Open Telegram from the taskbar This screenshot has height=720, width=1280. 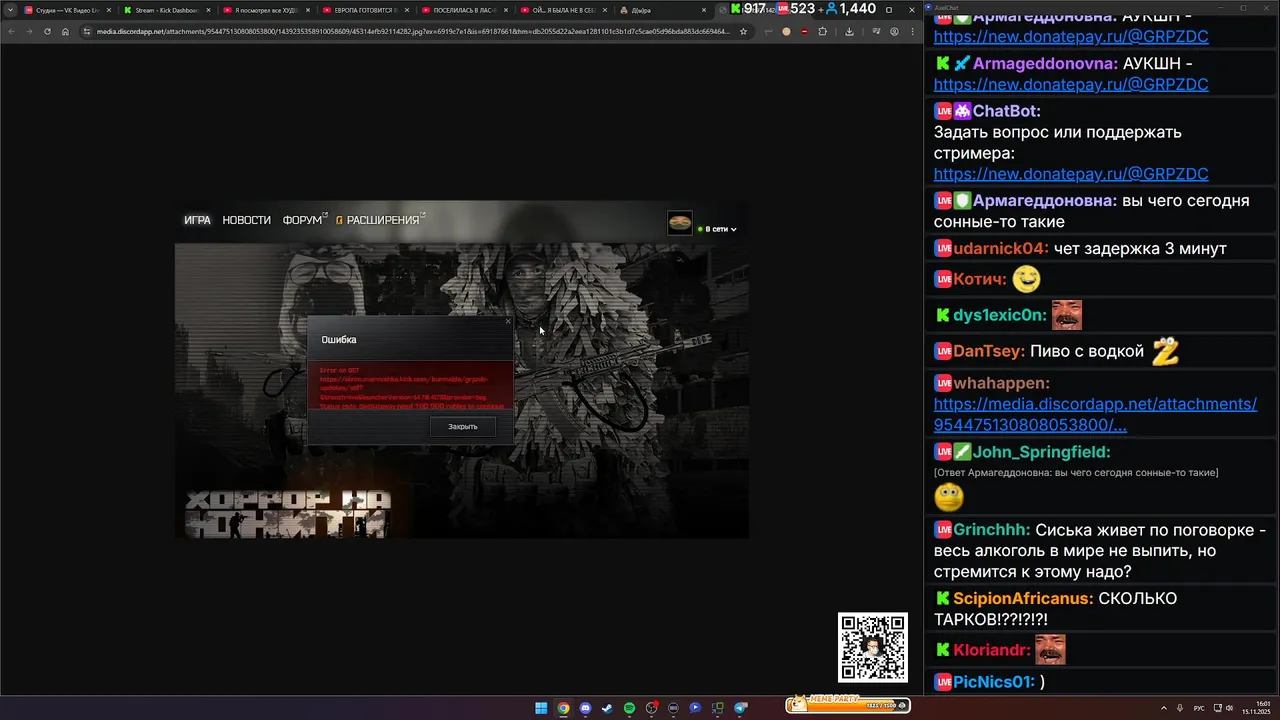[741, 708]
